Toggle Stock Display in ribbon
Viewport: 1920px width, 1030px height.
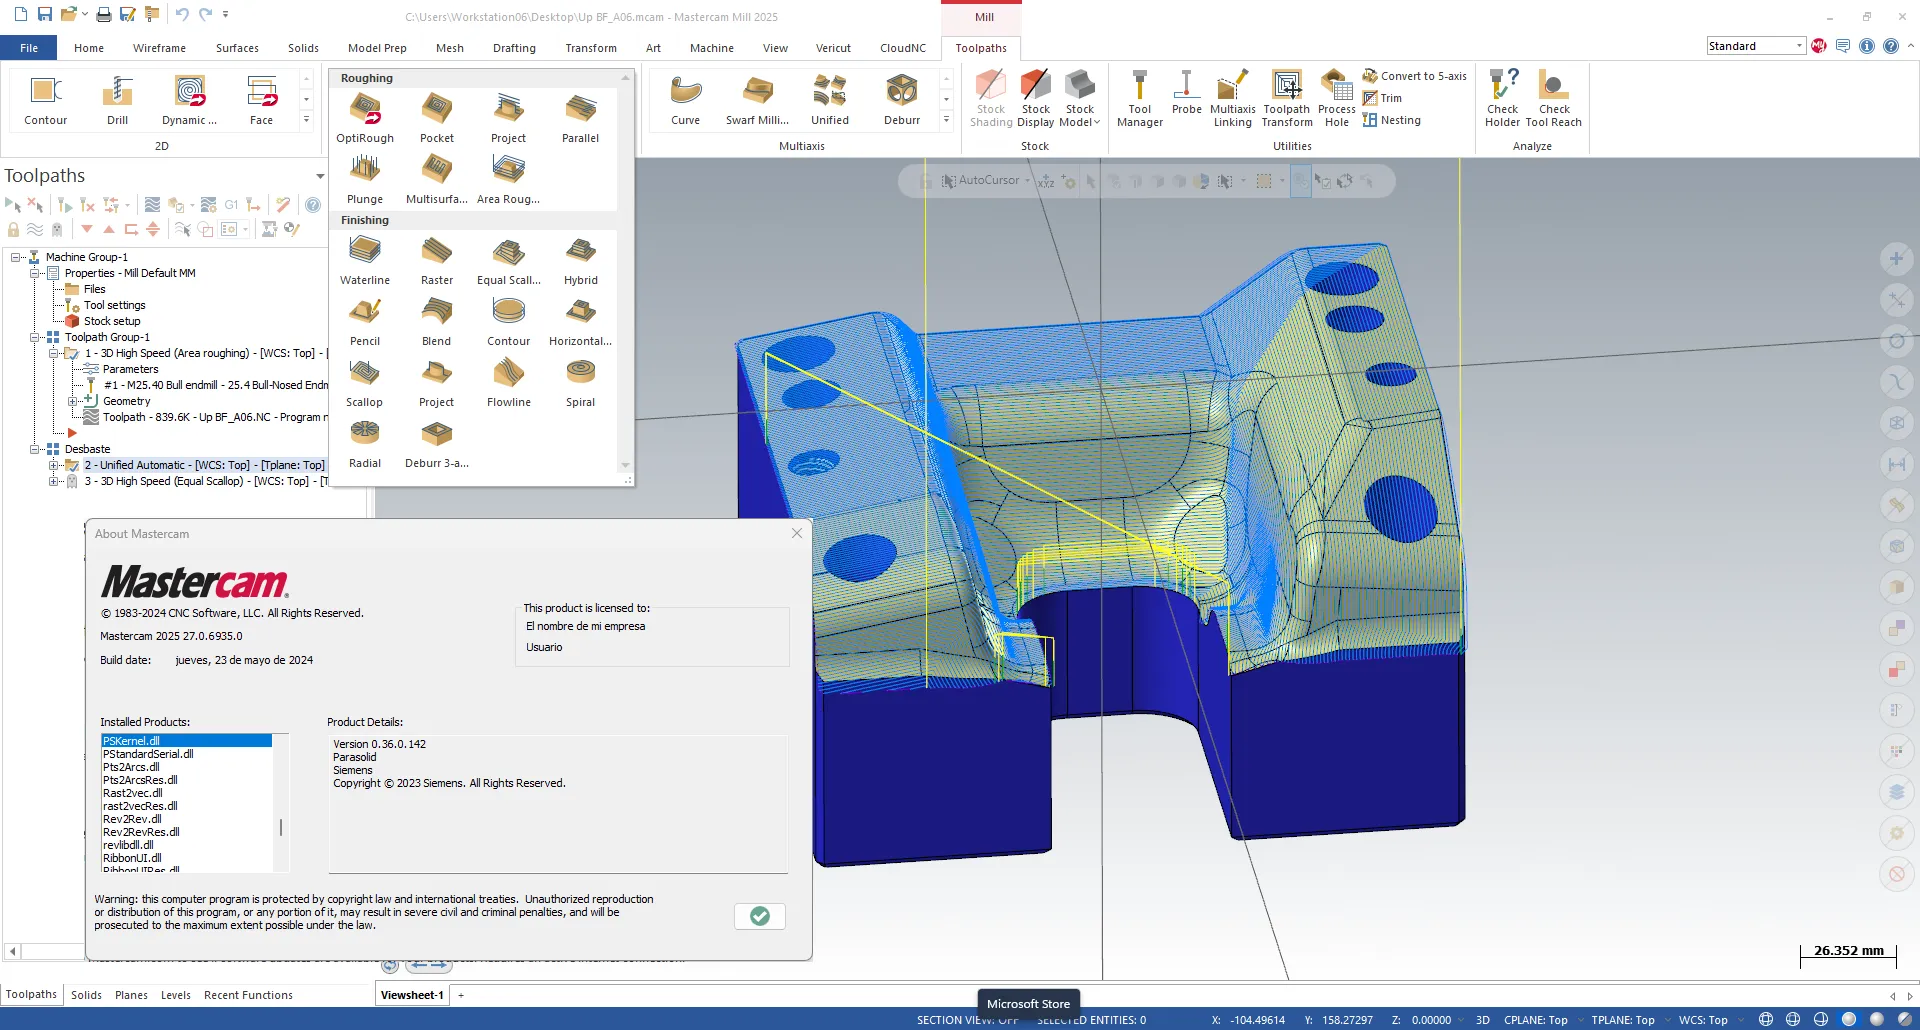pyautogui.click(x=1036, y=98)
